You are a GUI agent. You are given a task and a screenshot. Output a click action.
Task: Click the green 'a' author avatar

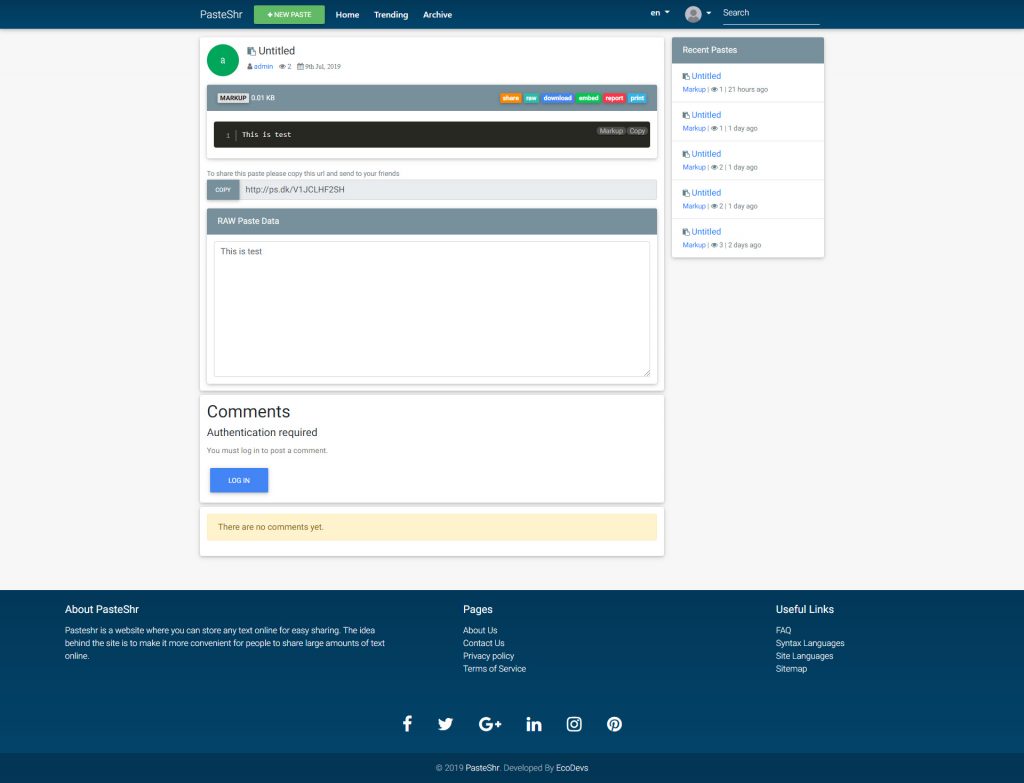click(x=223, y=60)
